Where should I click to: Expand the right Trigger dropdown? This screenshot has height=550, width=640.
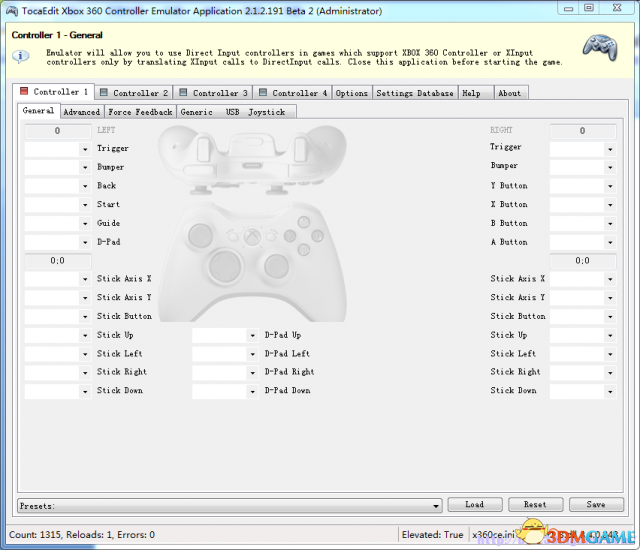(610, 149)
